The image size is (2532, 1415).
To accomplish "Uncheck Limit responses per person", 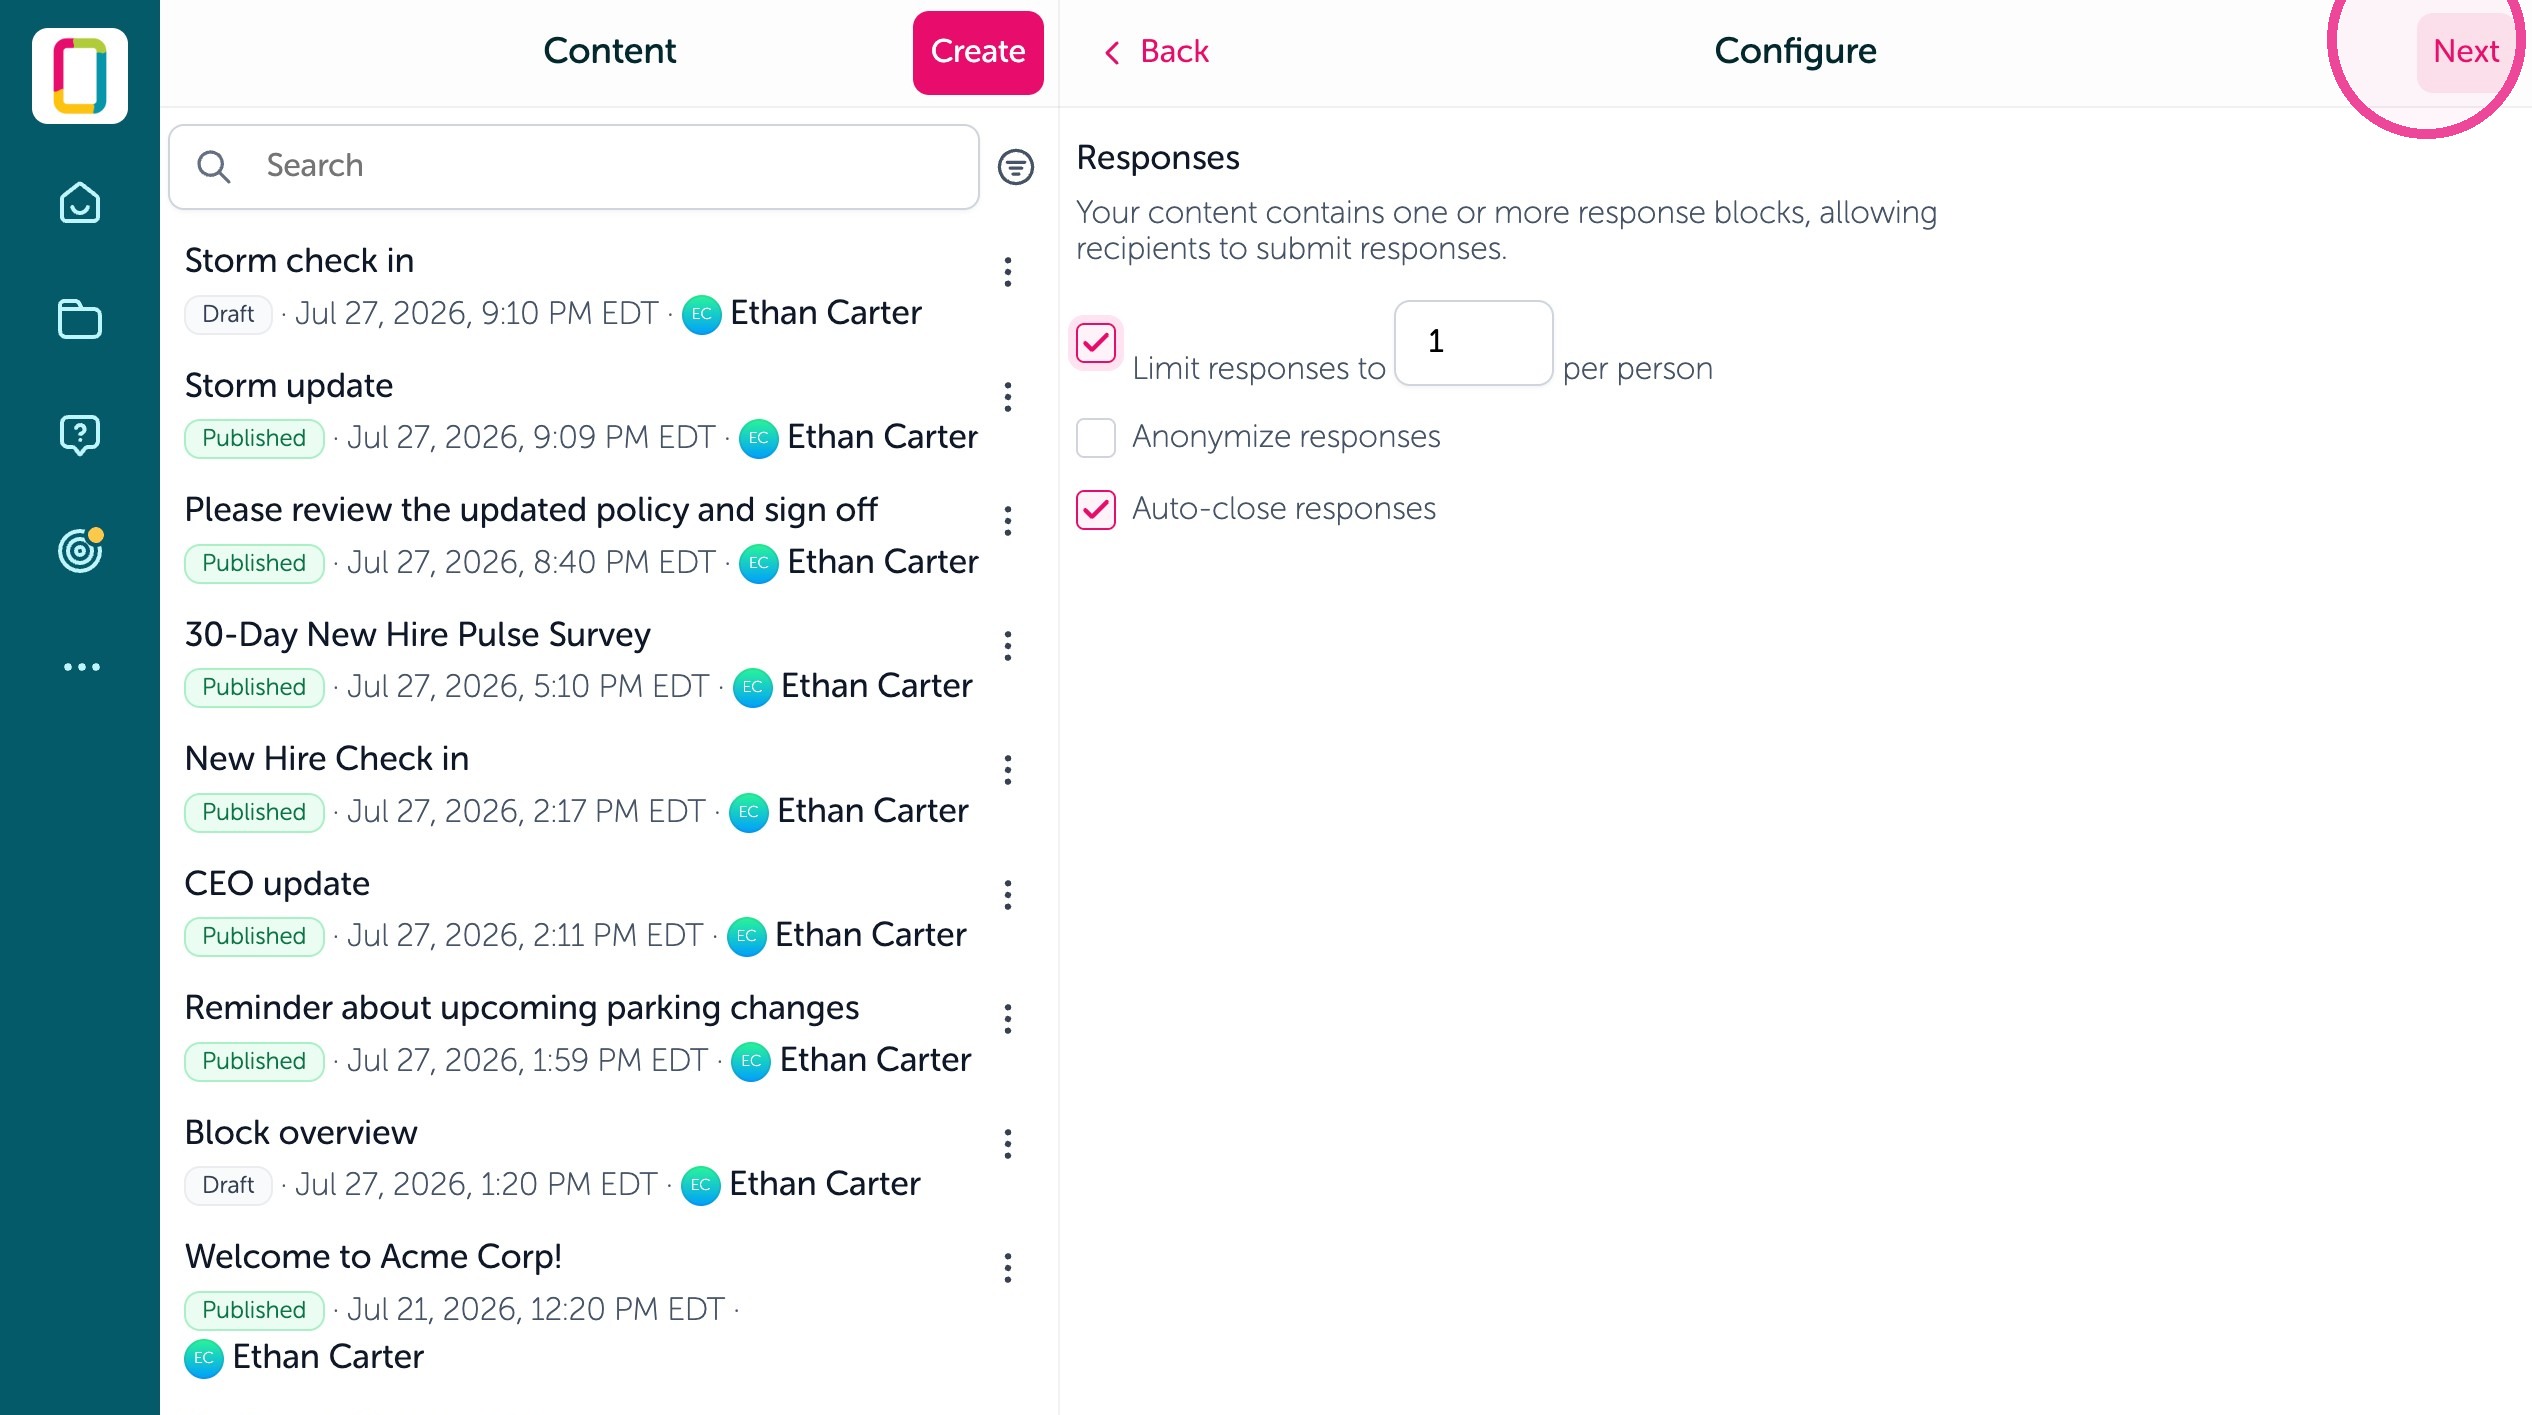I will coord(1096,343).
